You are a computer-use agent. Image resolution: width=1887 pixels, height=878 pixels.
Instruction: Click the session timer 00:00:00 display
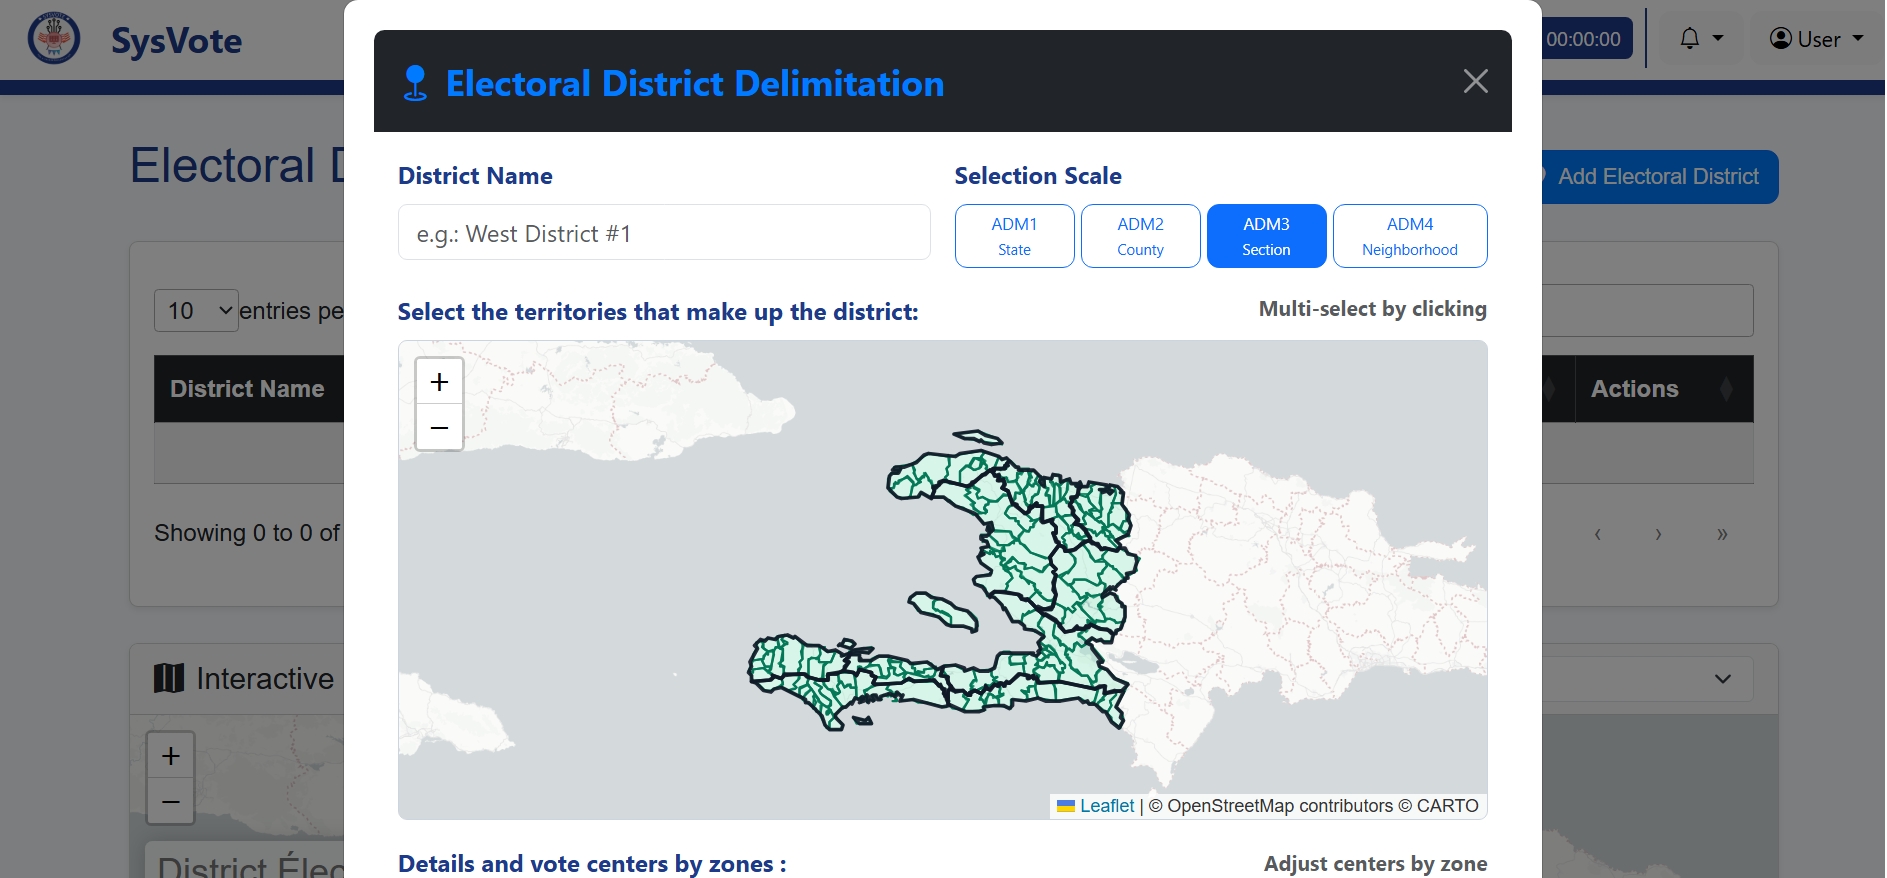pyautogui.click(x=1584, y=39)
